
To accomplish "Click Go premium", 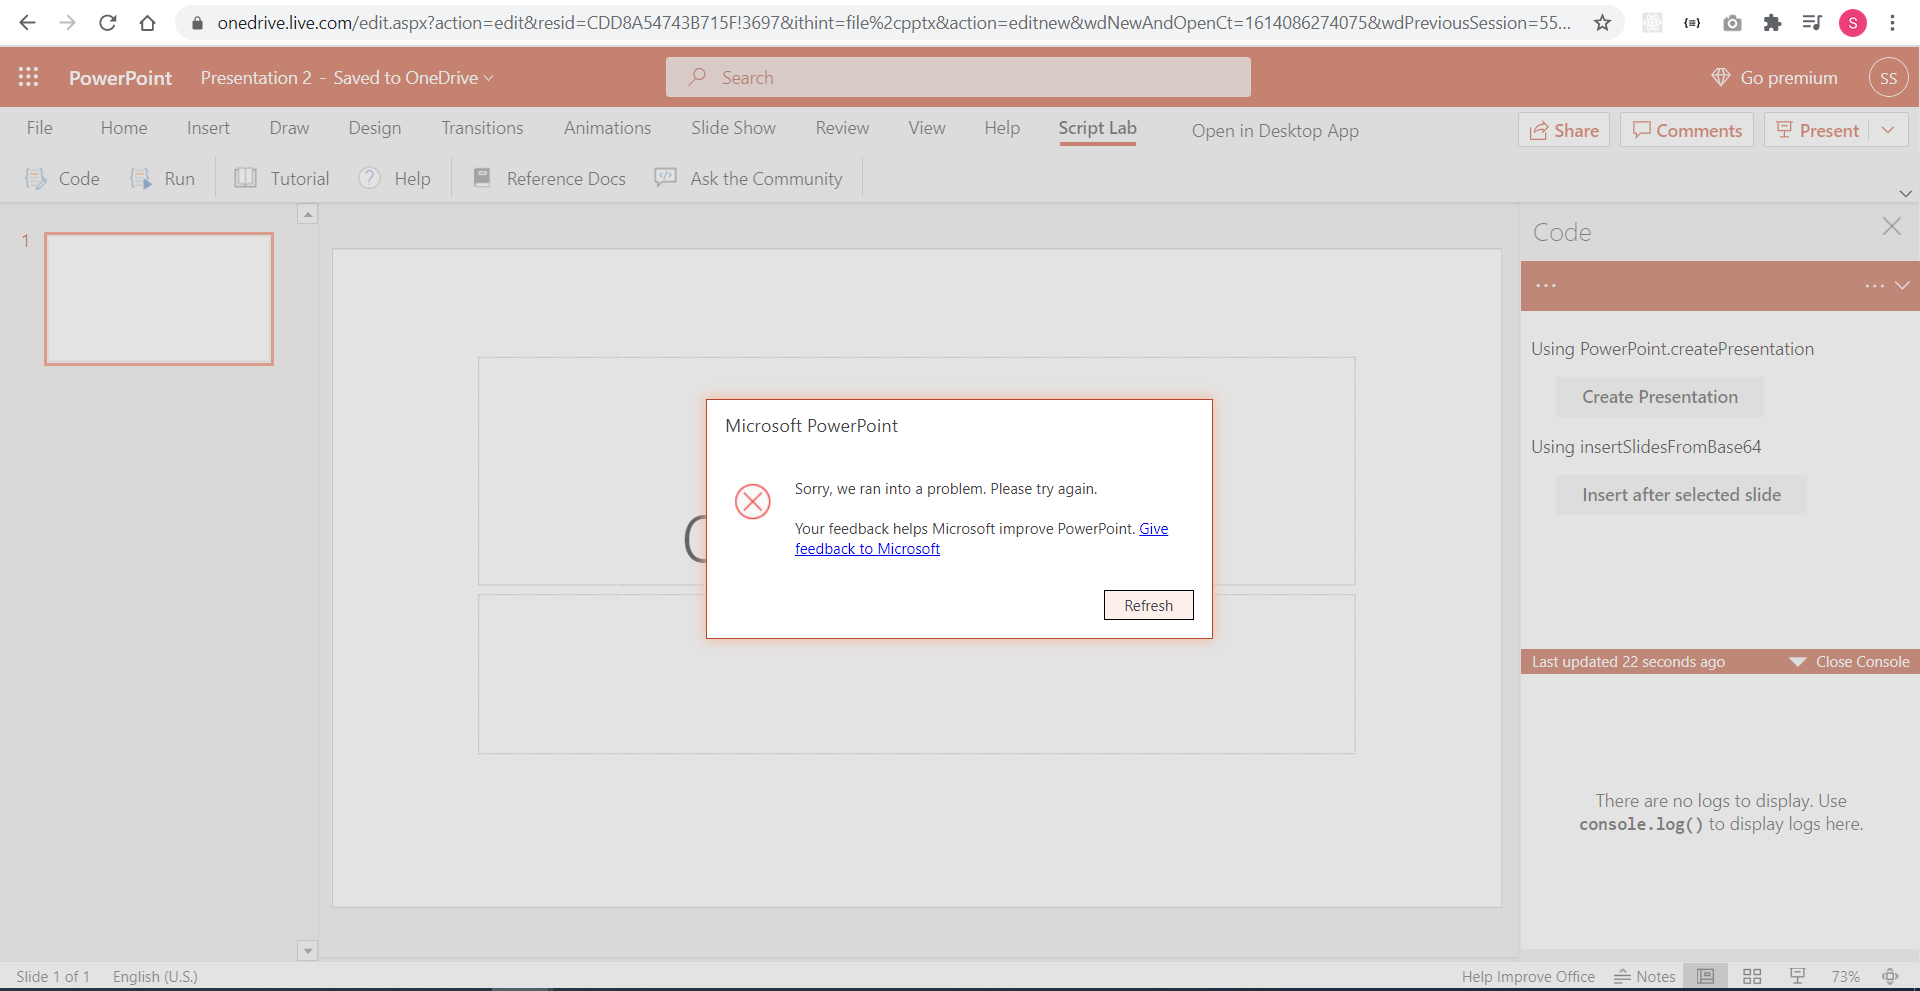I will (x=1775, y=77).
